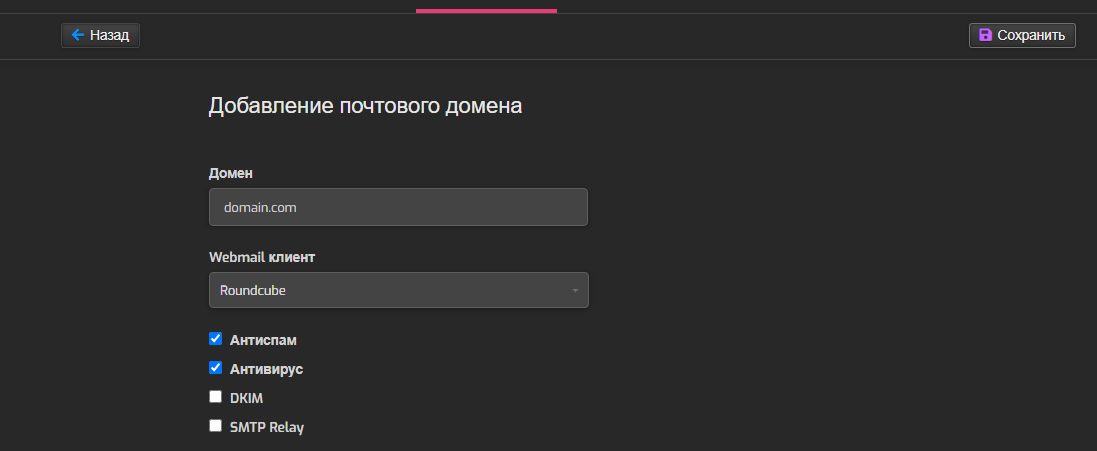The width and height of the screenshot is (1097, 451).
Task: Click the Webmail клиент field label
Action: pyautogui.click(x=262, y=257)
